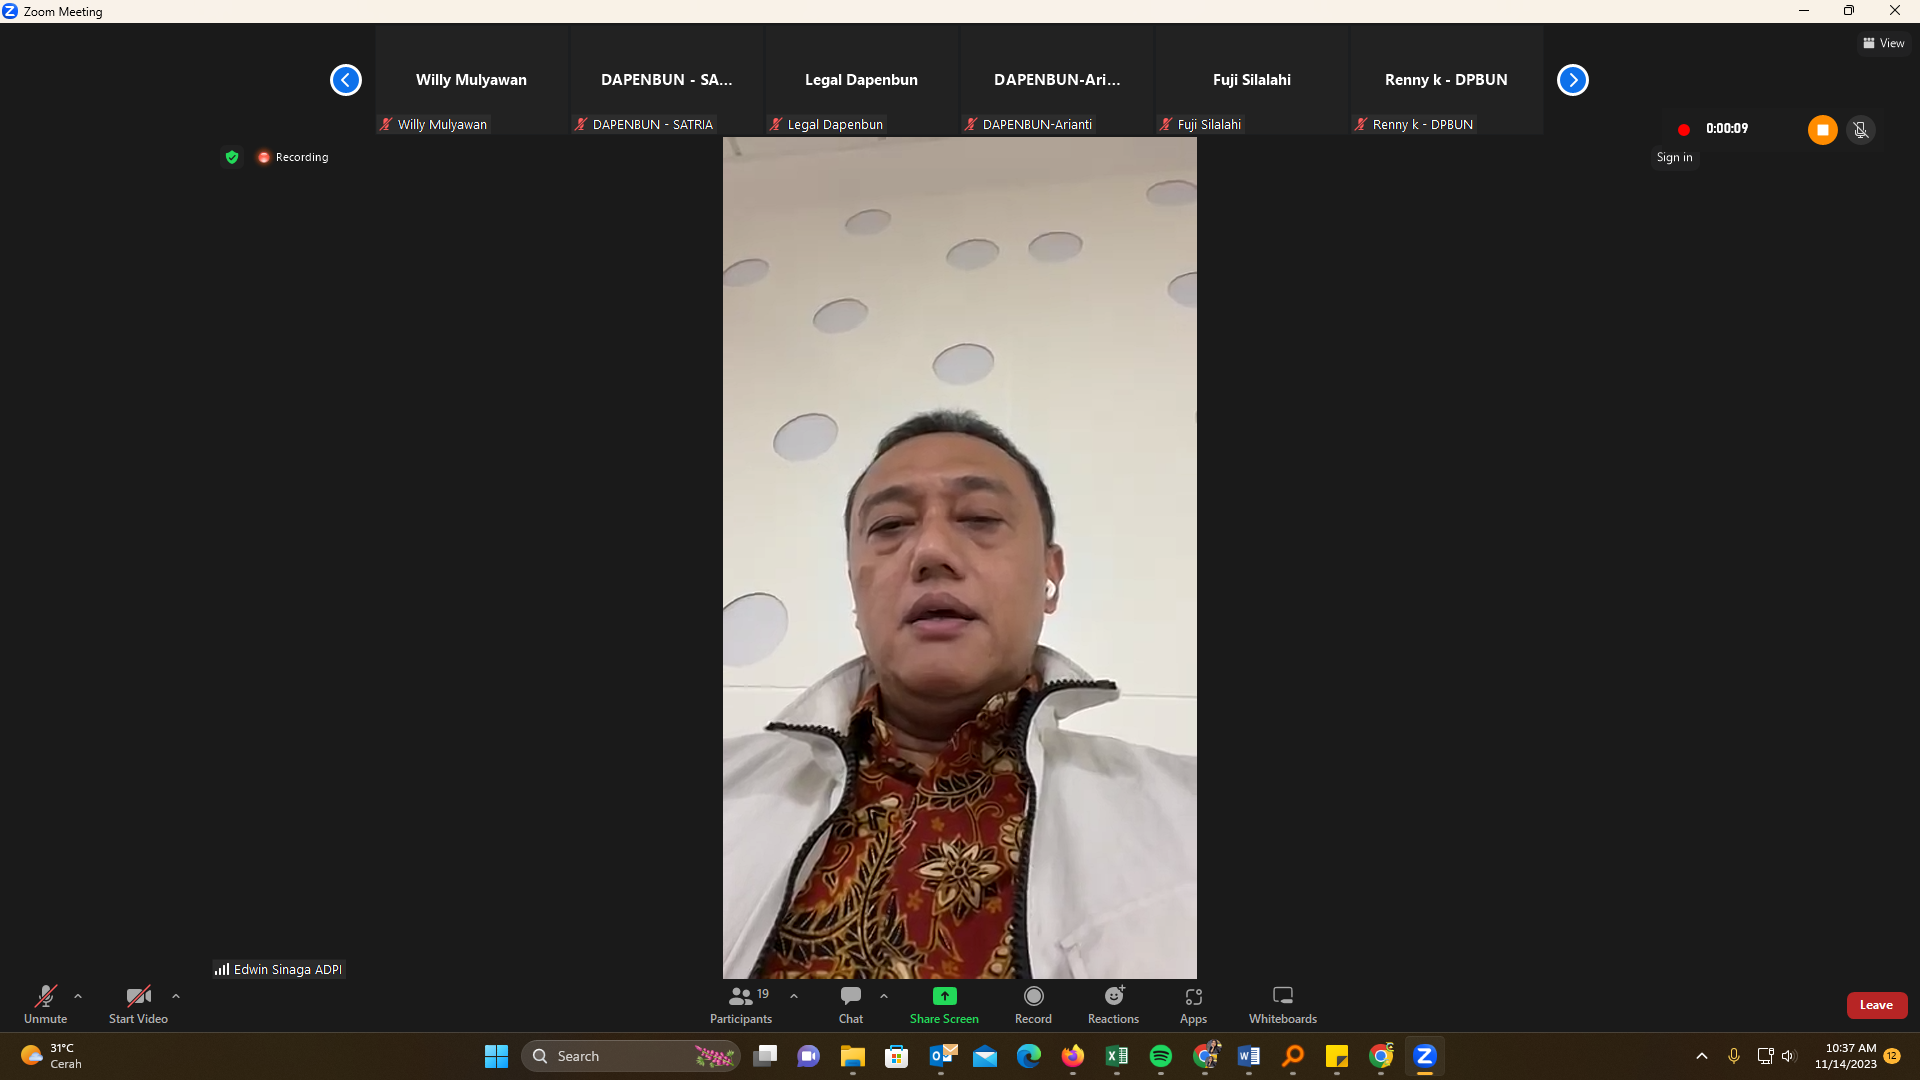This screenshot has width=1920, height=1080.
Task: Toggle the crossed microphone recording audio icon
Action: coord(1860,130)
